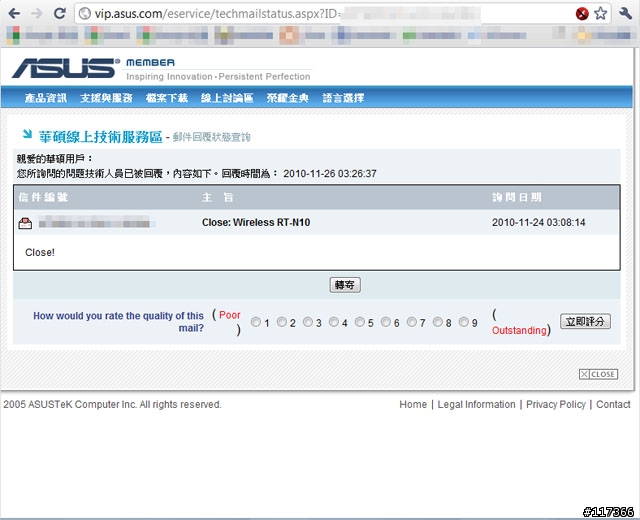
Task: Select rating 1 radio button
Action: 256,322
